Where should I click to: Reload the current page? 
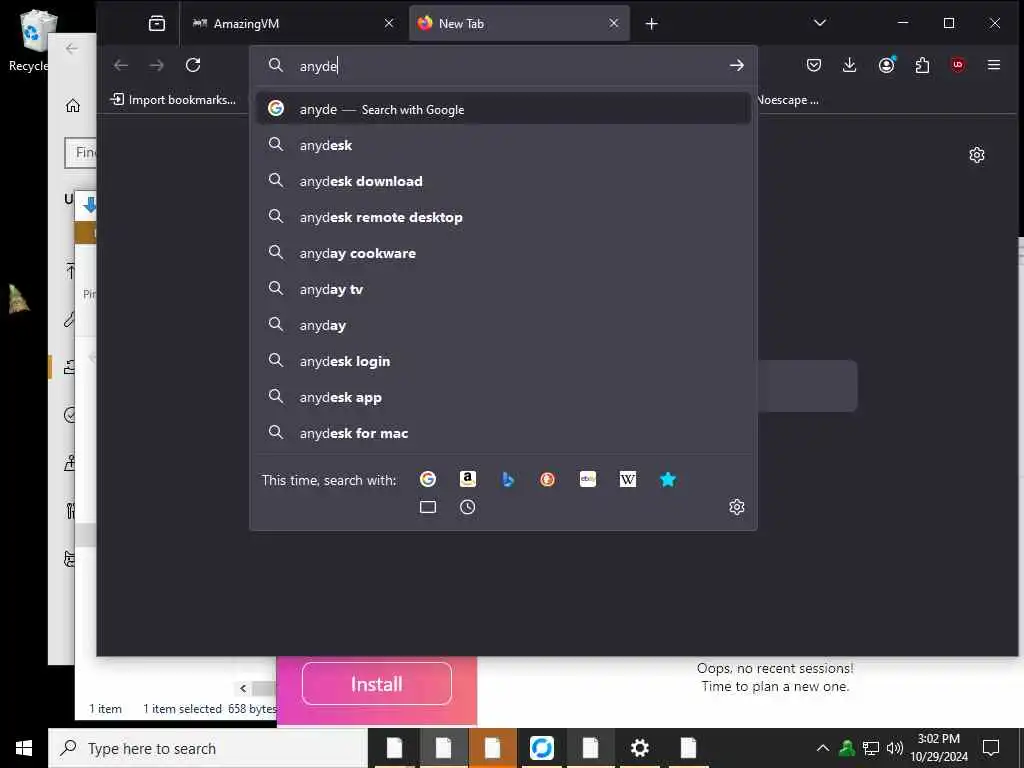click(193, 65)
